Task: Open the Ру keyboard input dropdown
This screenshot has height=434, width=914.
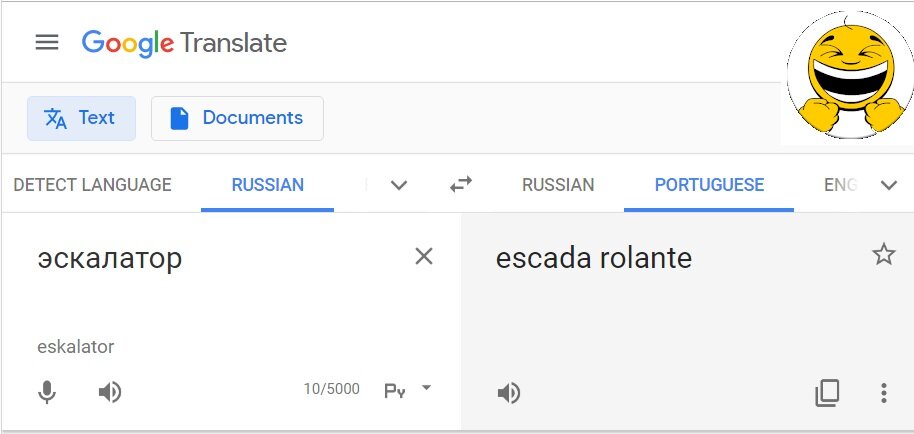Action: [407, 390]
